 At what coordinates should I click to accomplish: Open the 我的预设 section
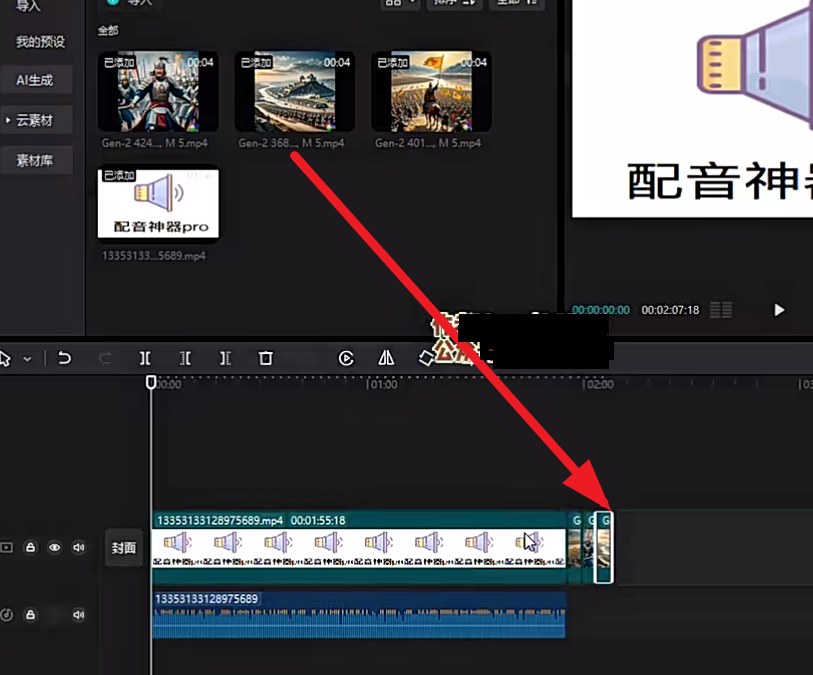pyautogui.click(x=40, y=41)
